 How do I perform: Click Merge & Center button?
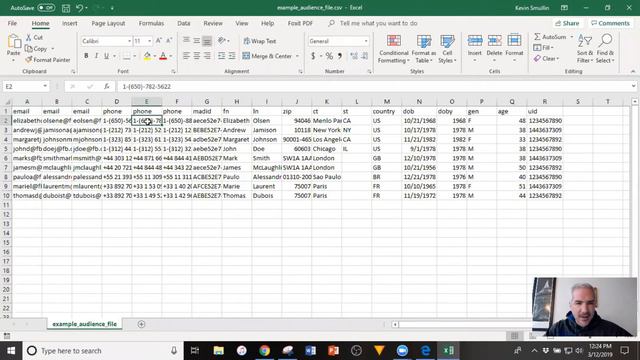coord(268,56)
